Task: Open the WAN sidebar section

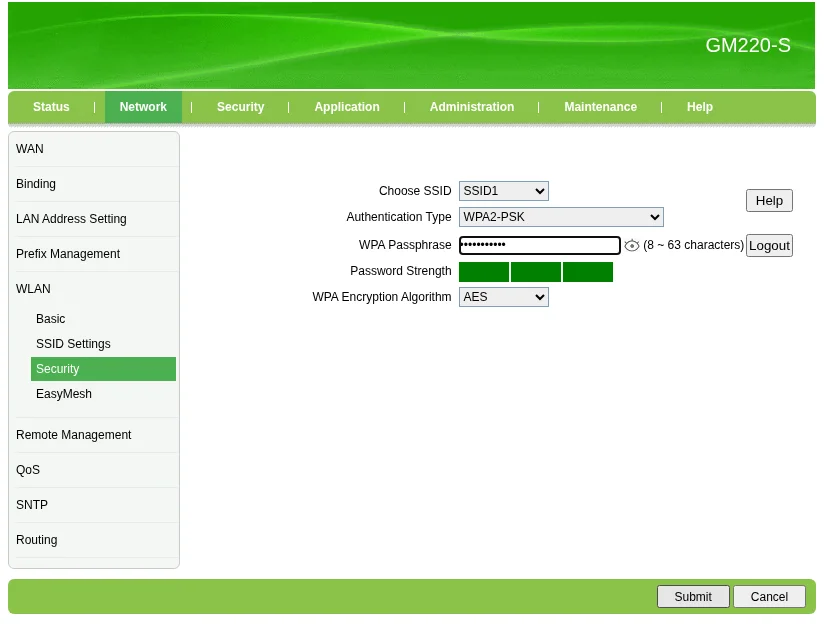Action: click(29, 149)
